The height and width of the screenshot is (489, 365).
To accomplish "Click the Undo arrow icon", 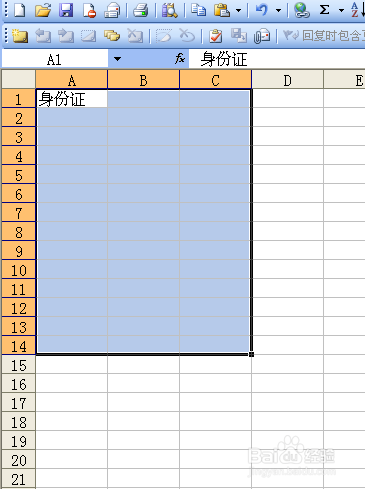I will [262, 10].
